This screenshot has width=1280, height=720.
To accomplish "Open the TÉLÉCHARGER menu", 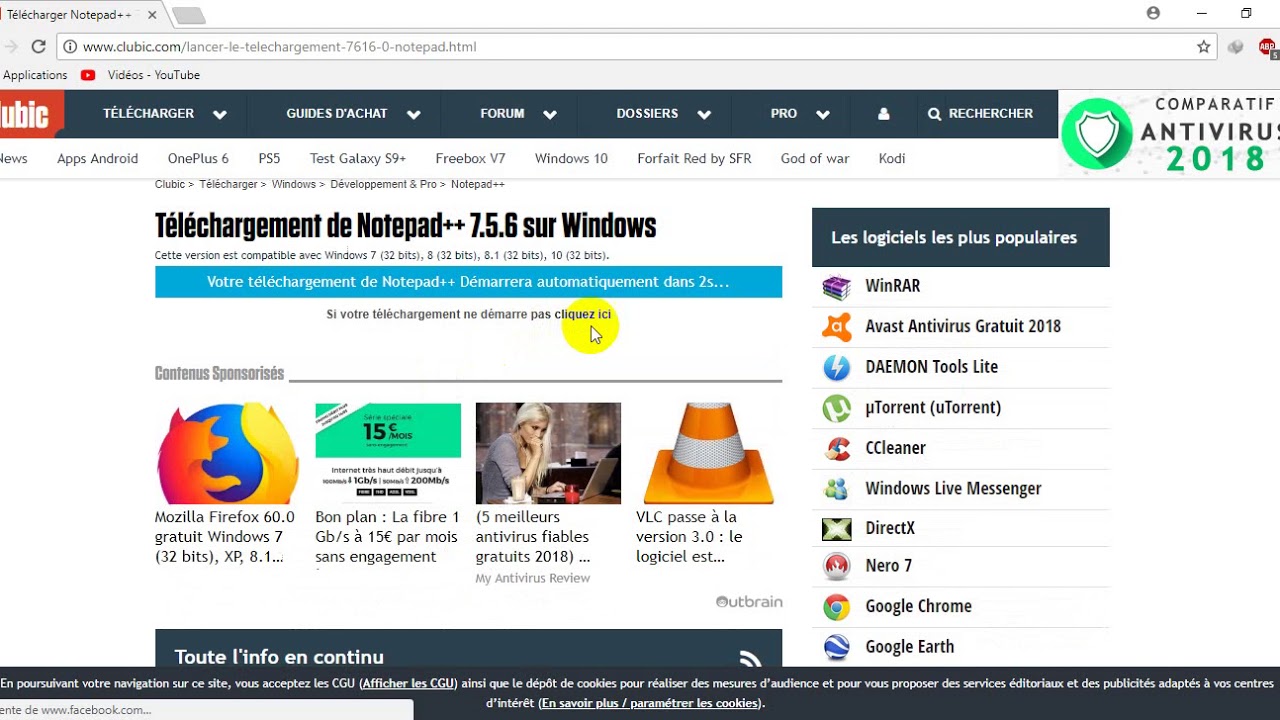I will click(148, 114).
